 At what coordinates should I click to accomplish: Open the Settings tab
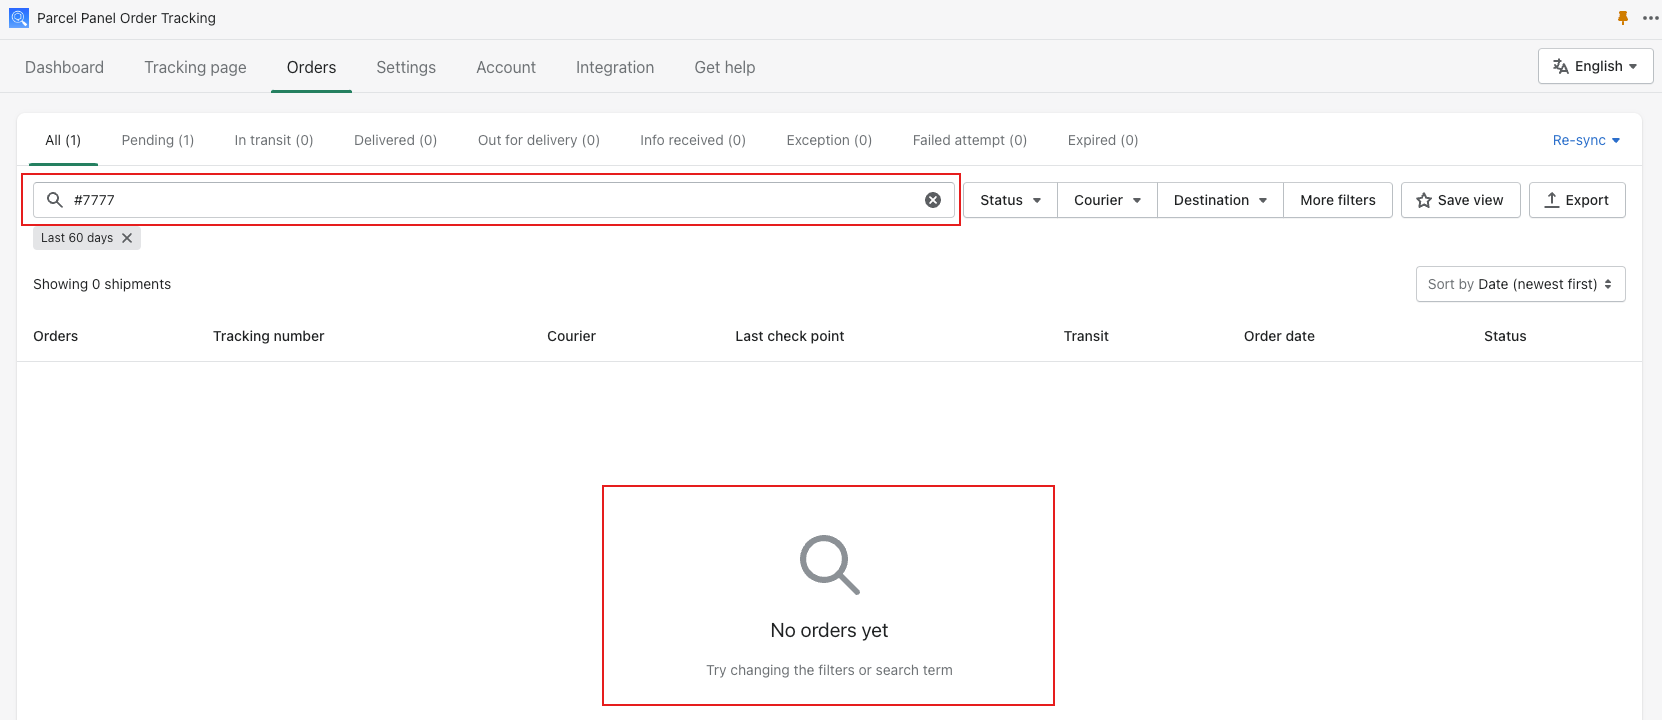pos(406,67)
